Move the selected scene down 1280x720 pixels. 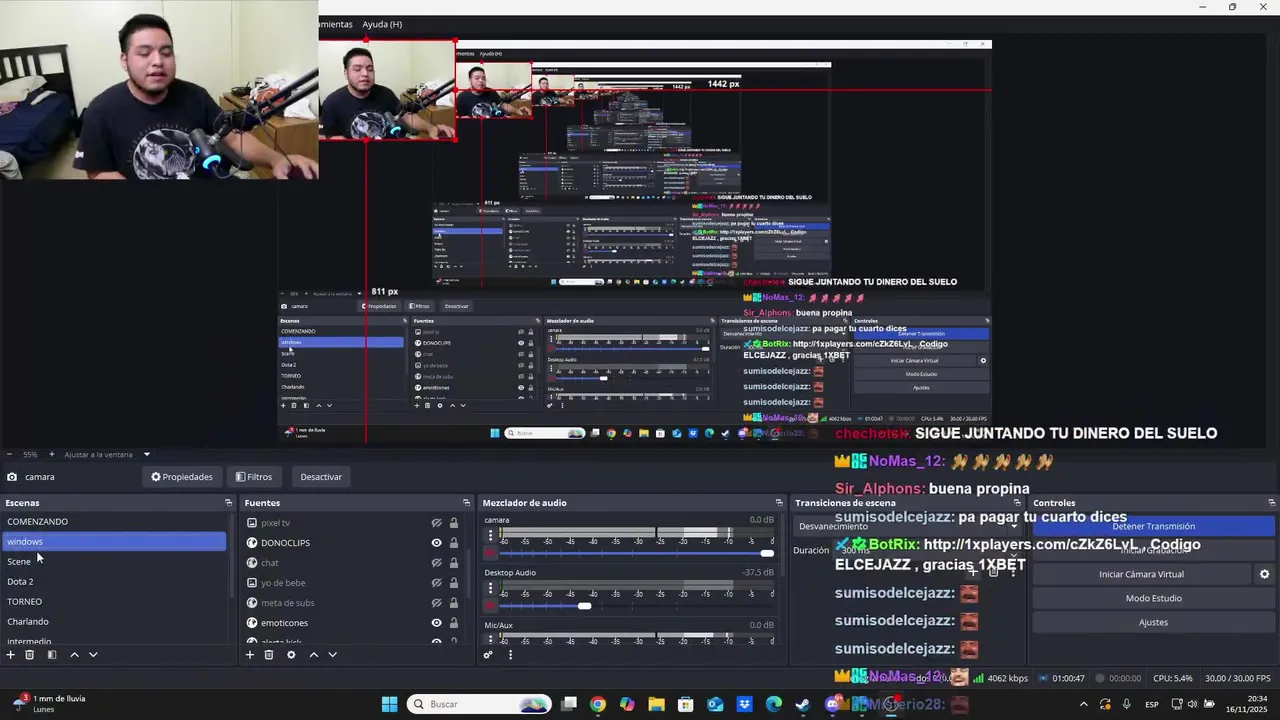(x=93, y=655)
